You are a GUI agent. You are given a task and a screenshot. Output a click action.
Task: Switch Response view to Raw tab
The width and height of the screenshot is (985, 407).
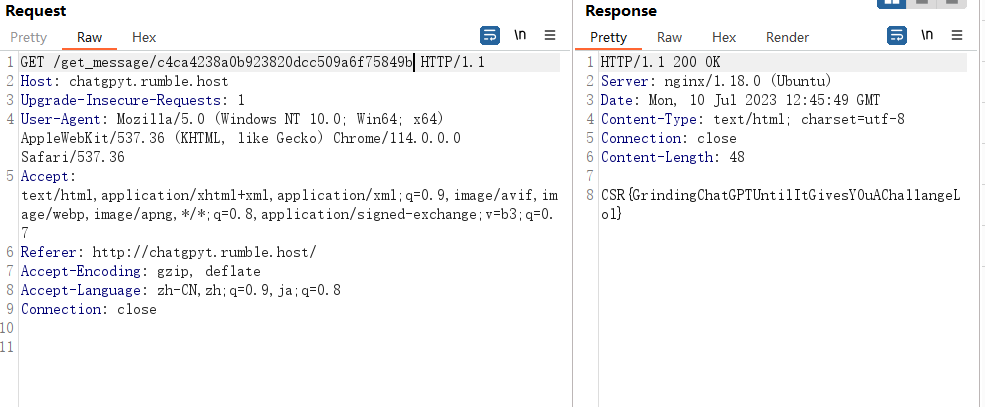[670, 37]
